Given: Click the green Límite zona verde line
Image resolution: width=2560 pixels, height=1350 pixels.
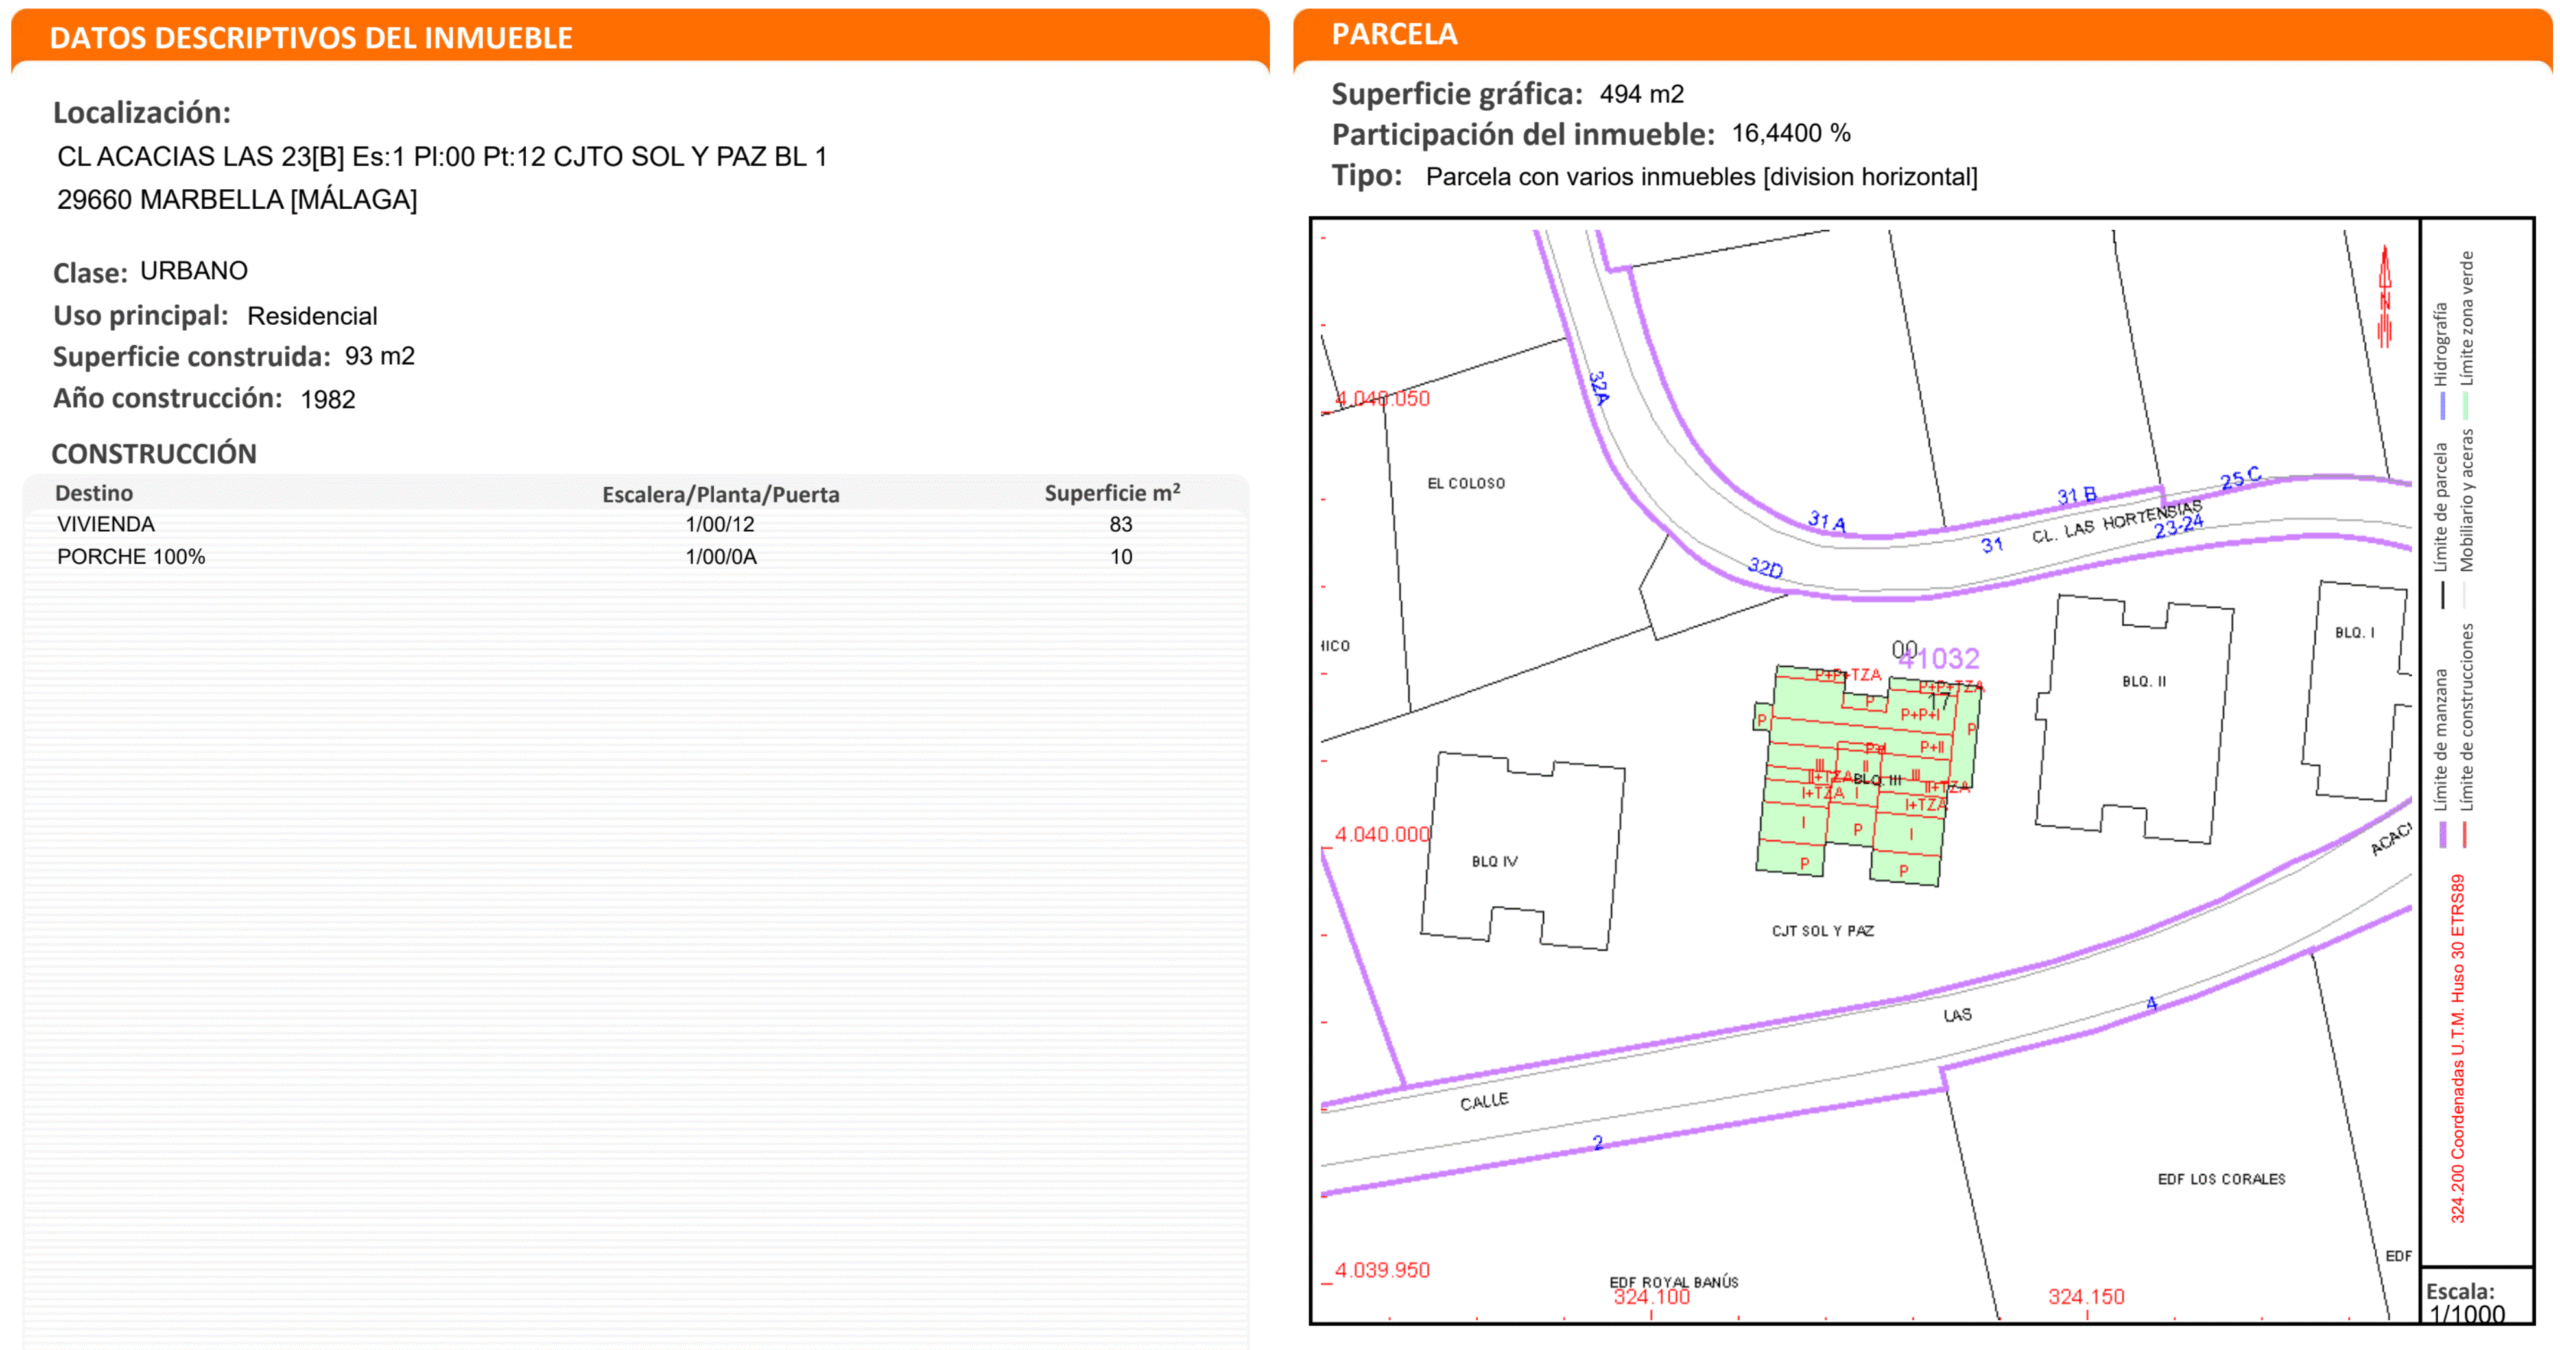Looking at the screenshot, I should click(2466, 405).
